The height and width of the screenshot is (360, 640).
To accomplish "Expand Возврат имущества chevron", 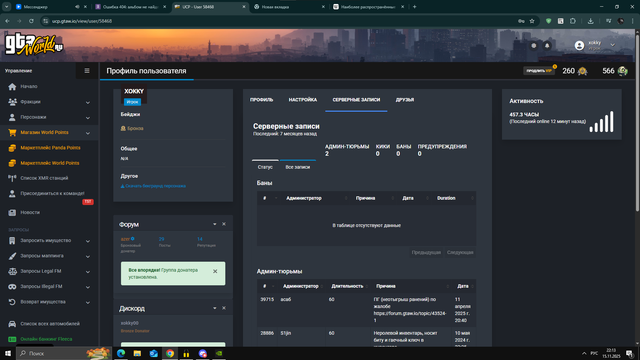I will [x=88, y=303].
